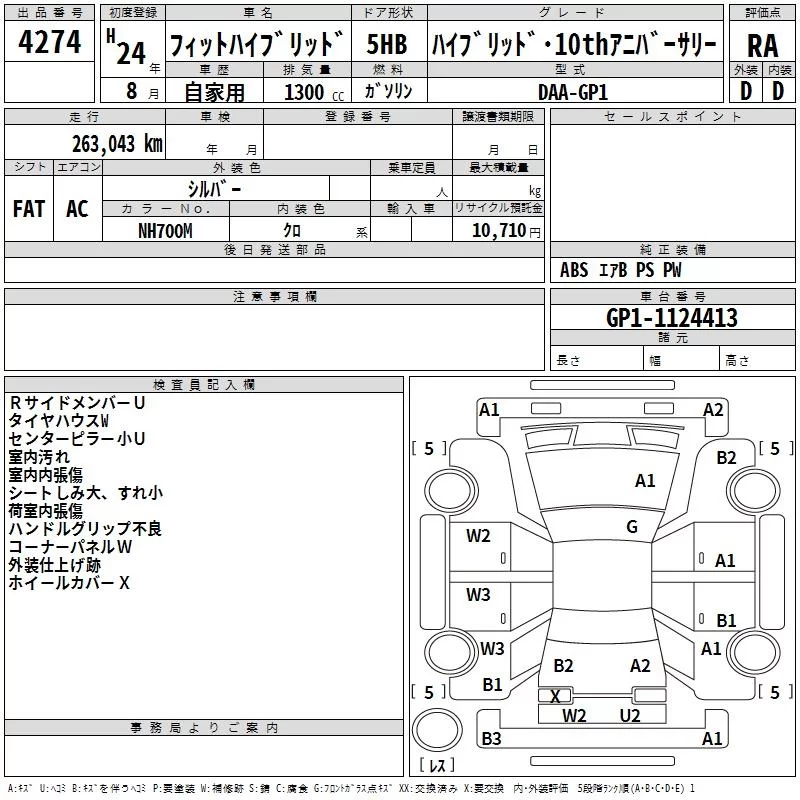Click the W2 mark beside the U2 mark
Screen dimensions: 800x800
(x=574, y=716)
